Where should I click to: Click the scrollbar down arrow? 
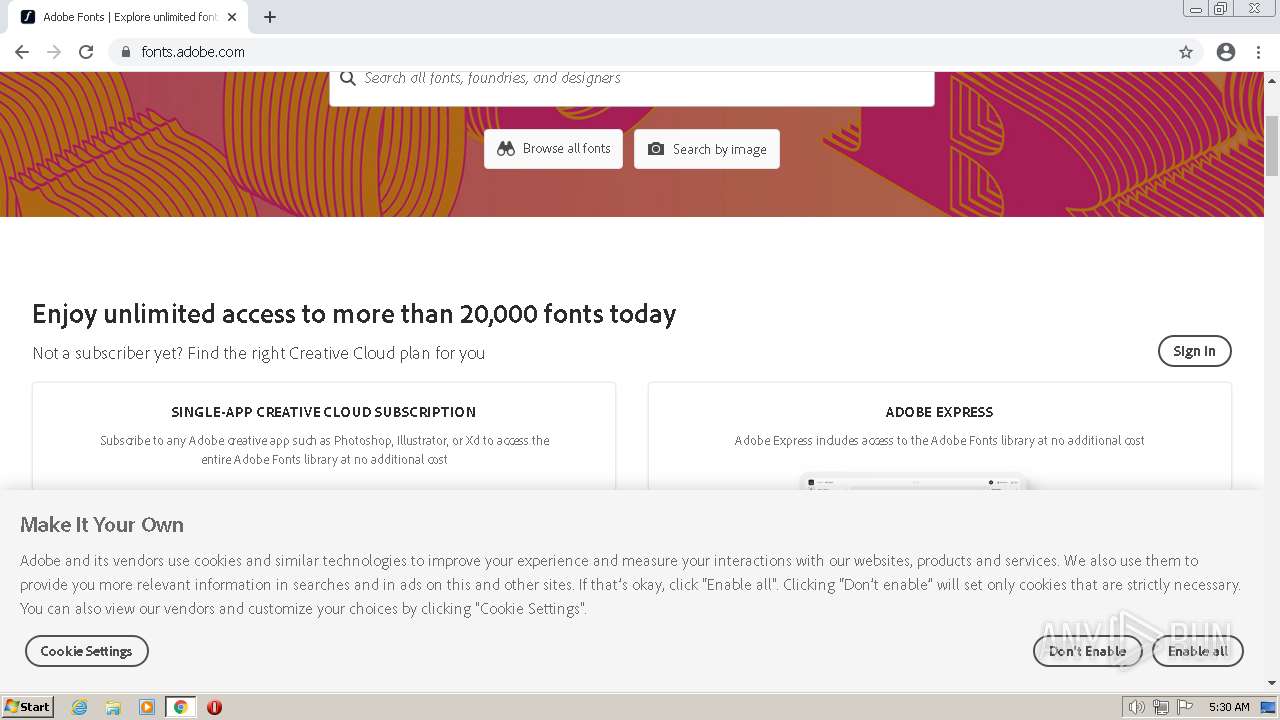click(1272, 683)
